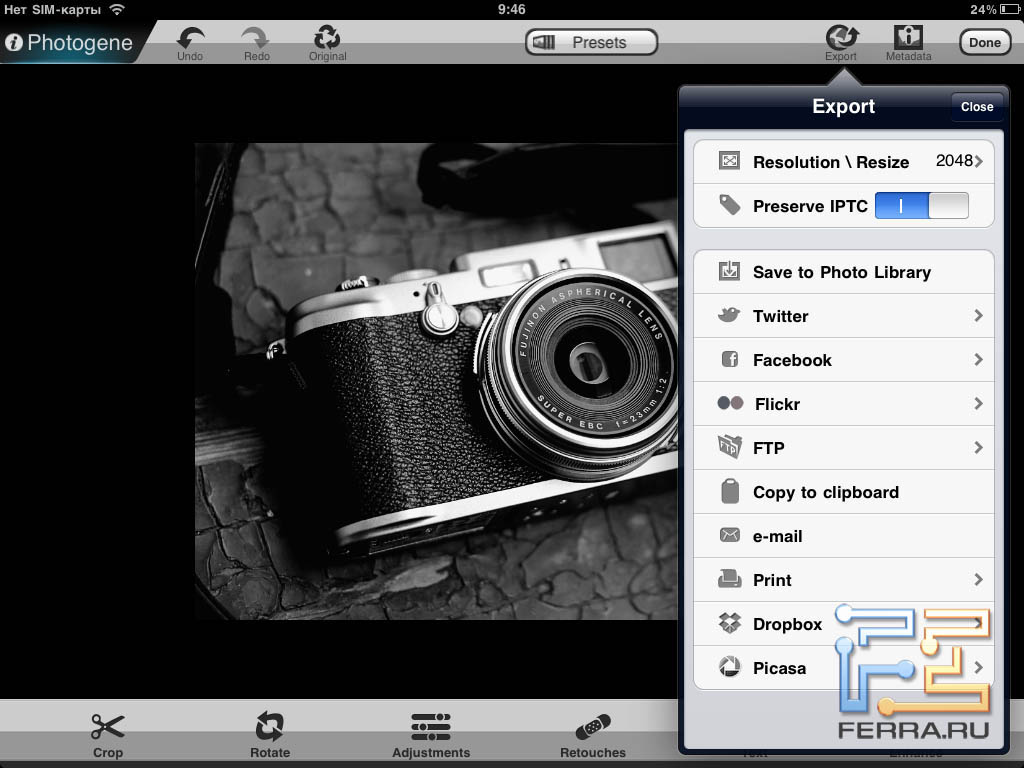Viewport: 1024px width, 768px height.
Task: Send photo via e-mail option
Action: tap(778, 536)
